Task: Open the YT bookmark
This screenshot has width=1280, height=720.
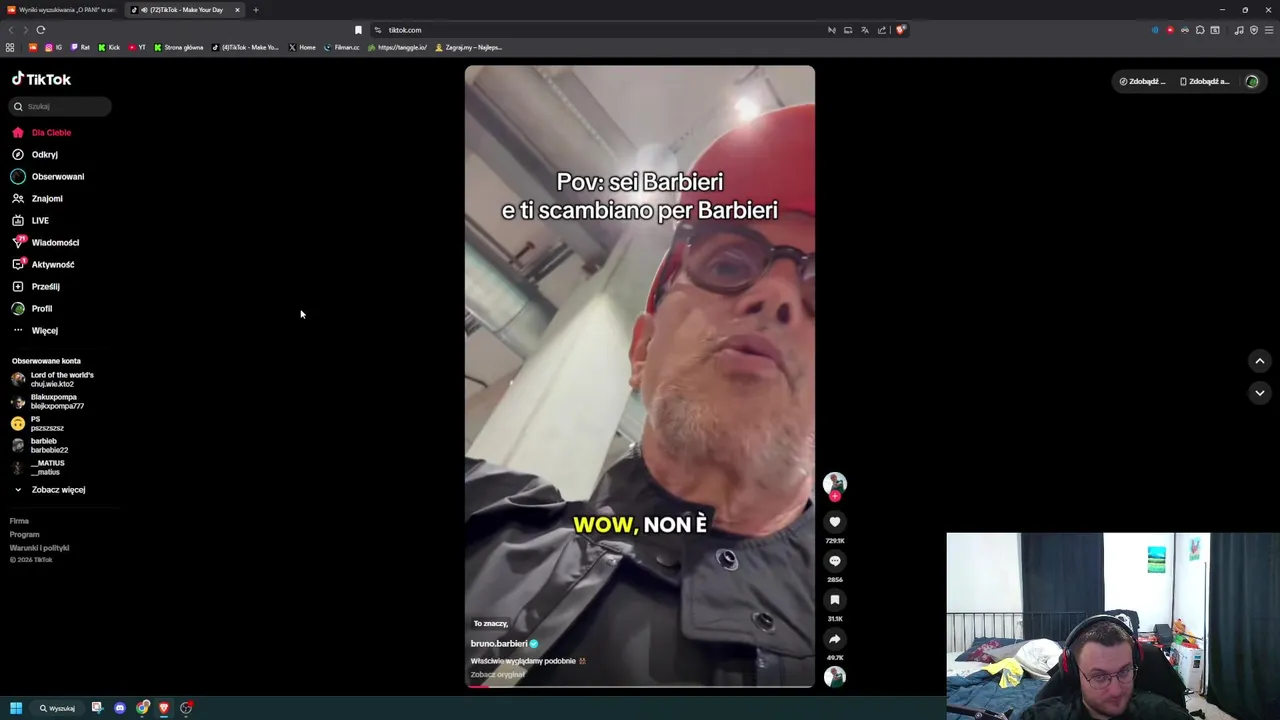Action: [137, 47]
